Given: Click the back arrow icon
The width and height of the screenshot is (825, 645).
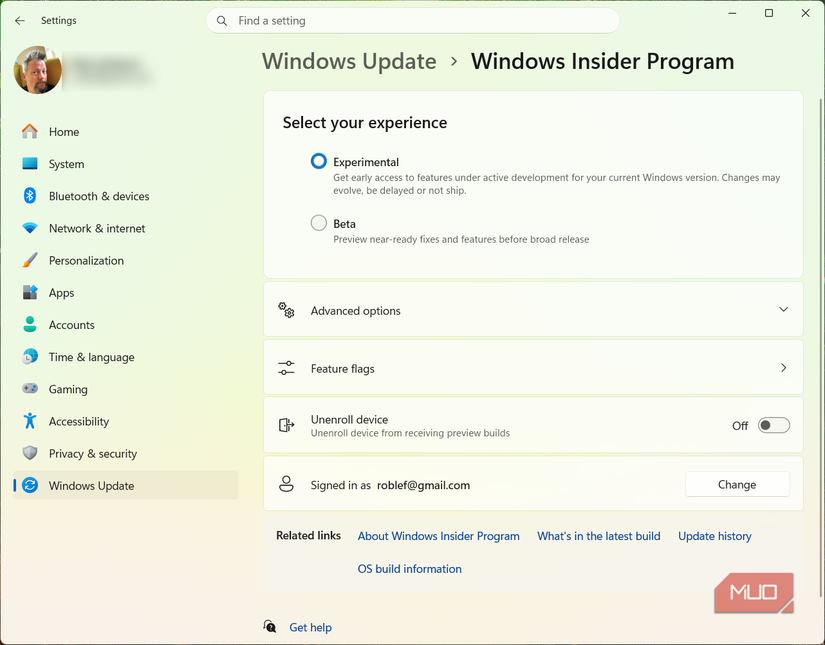Looking at the screenshot, I should tap(20, 21).
